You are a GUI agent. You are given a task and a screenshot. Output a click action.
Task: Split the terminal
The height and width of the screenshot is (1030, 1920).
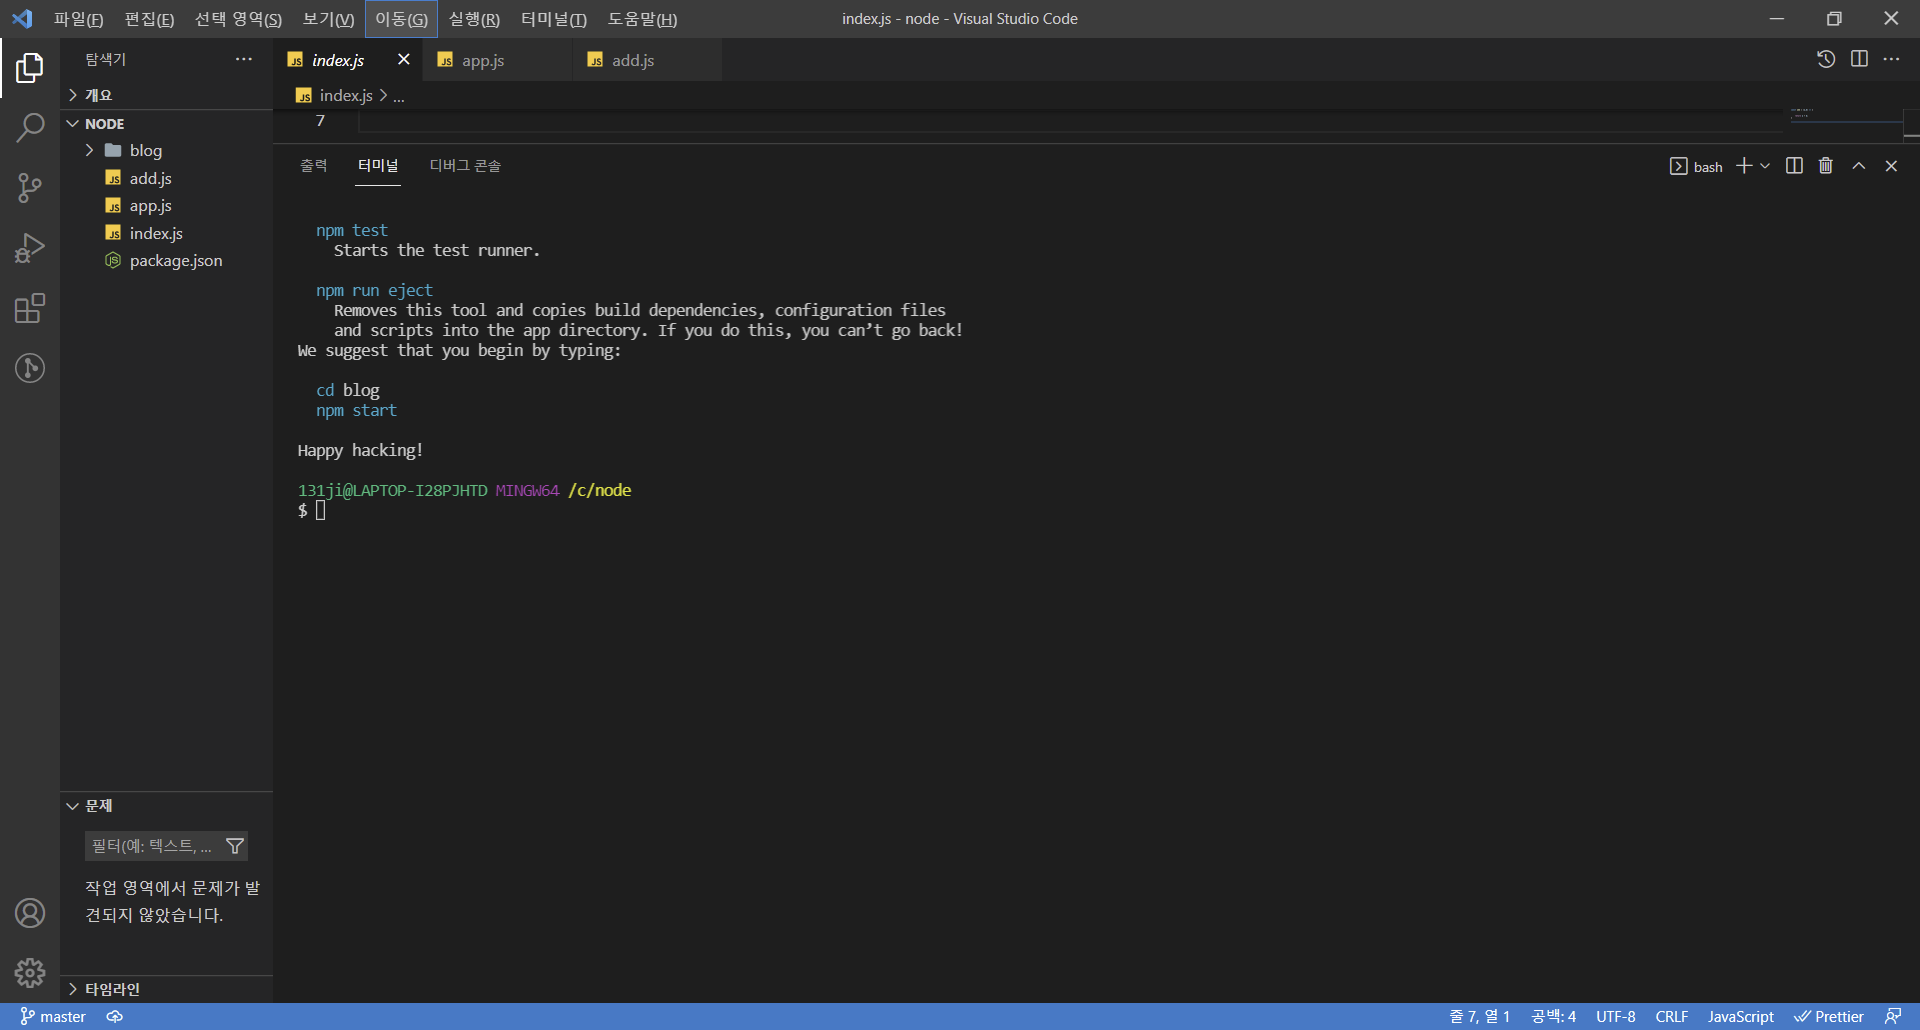point(1793,166)
